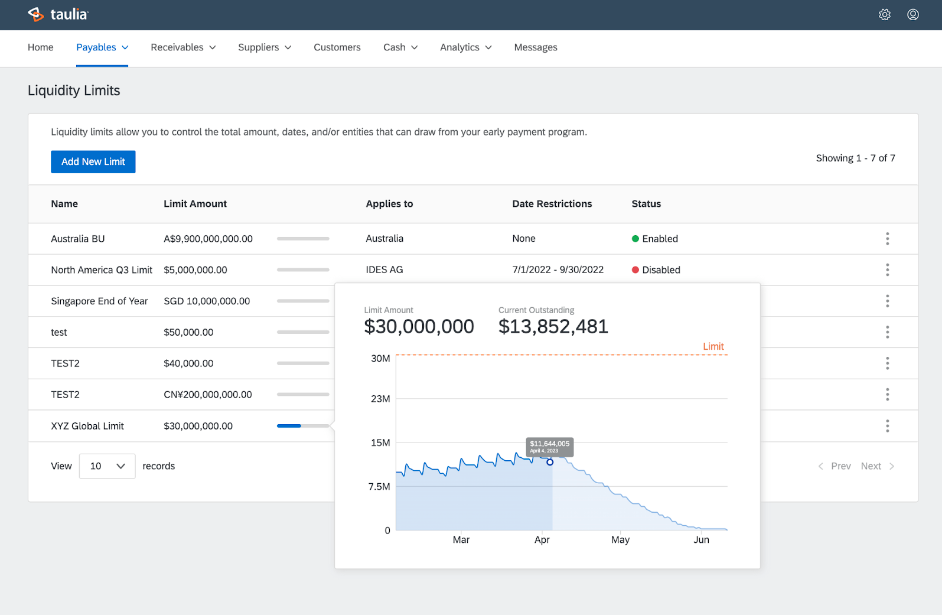
Task: Open the settings gear icon
Action: click(x=884, y=15)
